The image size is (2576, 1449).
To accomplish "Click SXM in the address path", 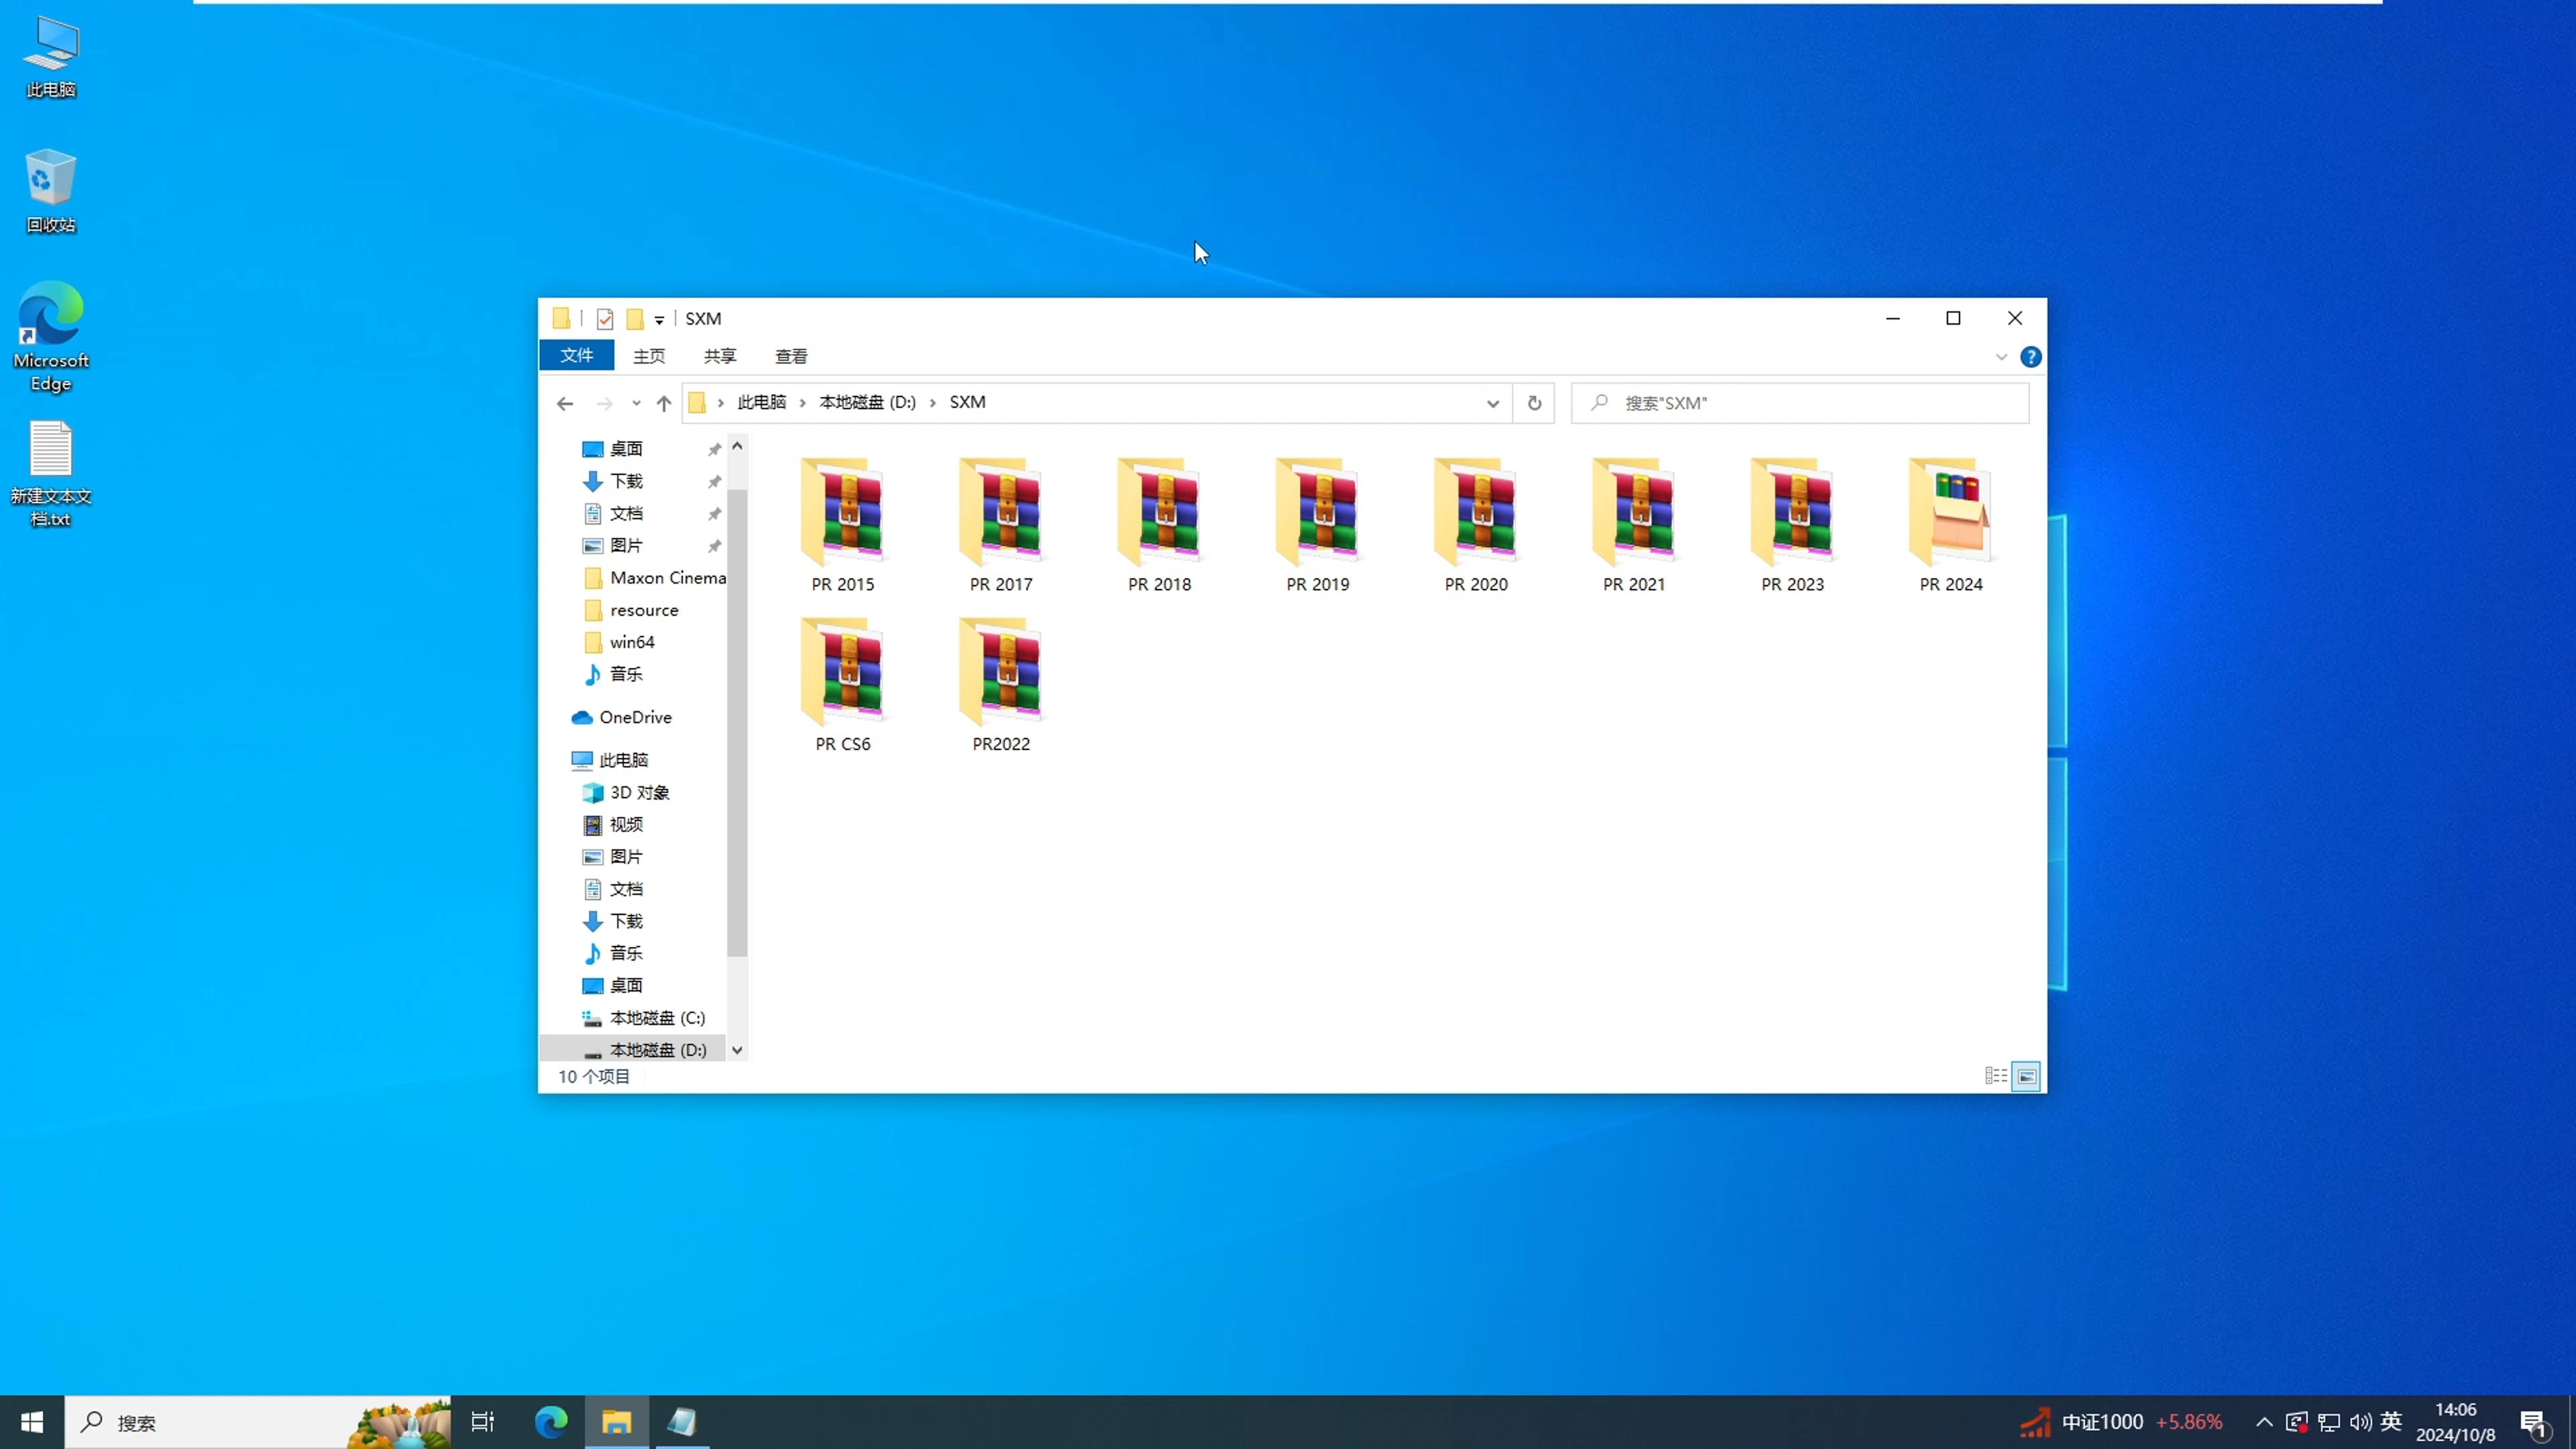I will [x=967, y=402].
